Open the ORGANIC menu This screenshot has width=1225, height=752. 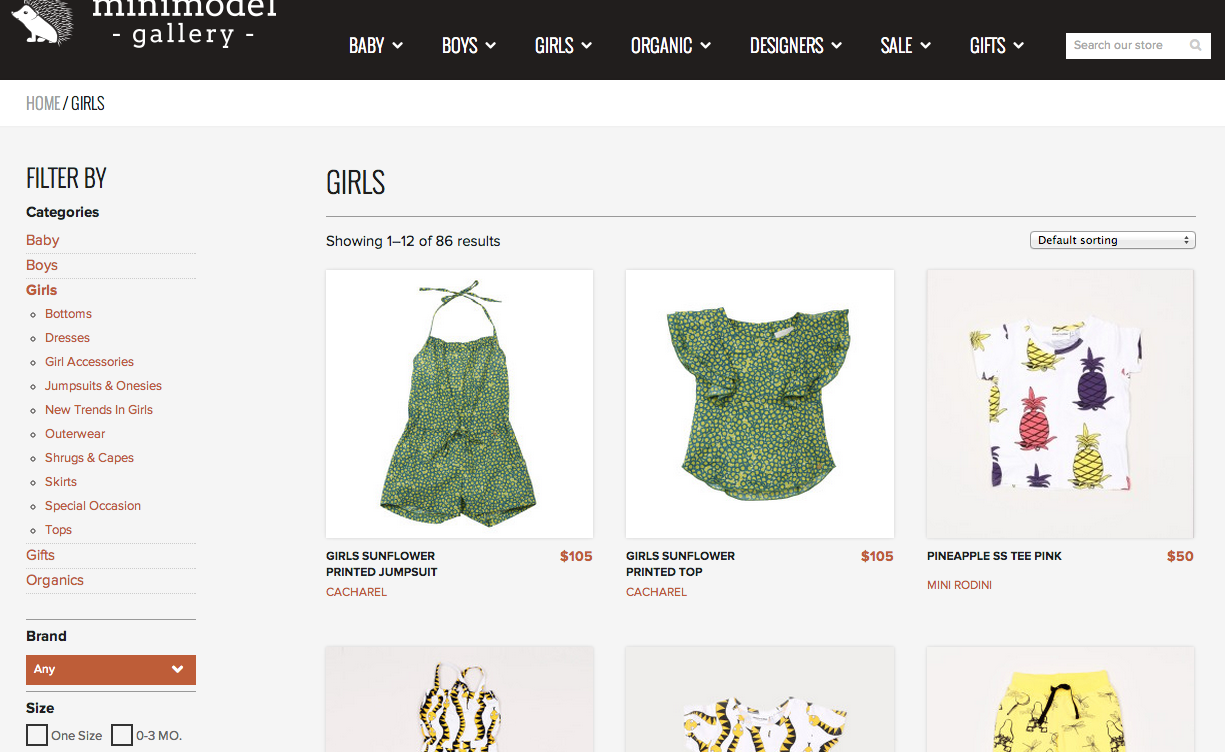click(x=671, y=45)
